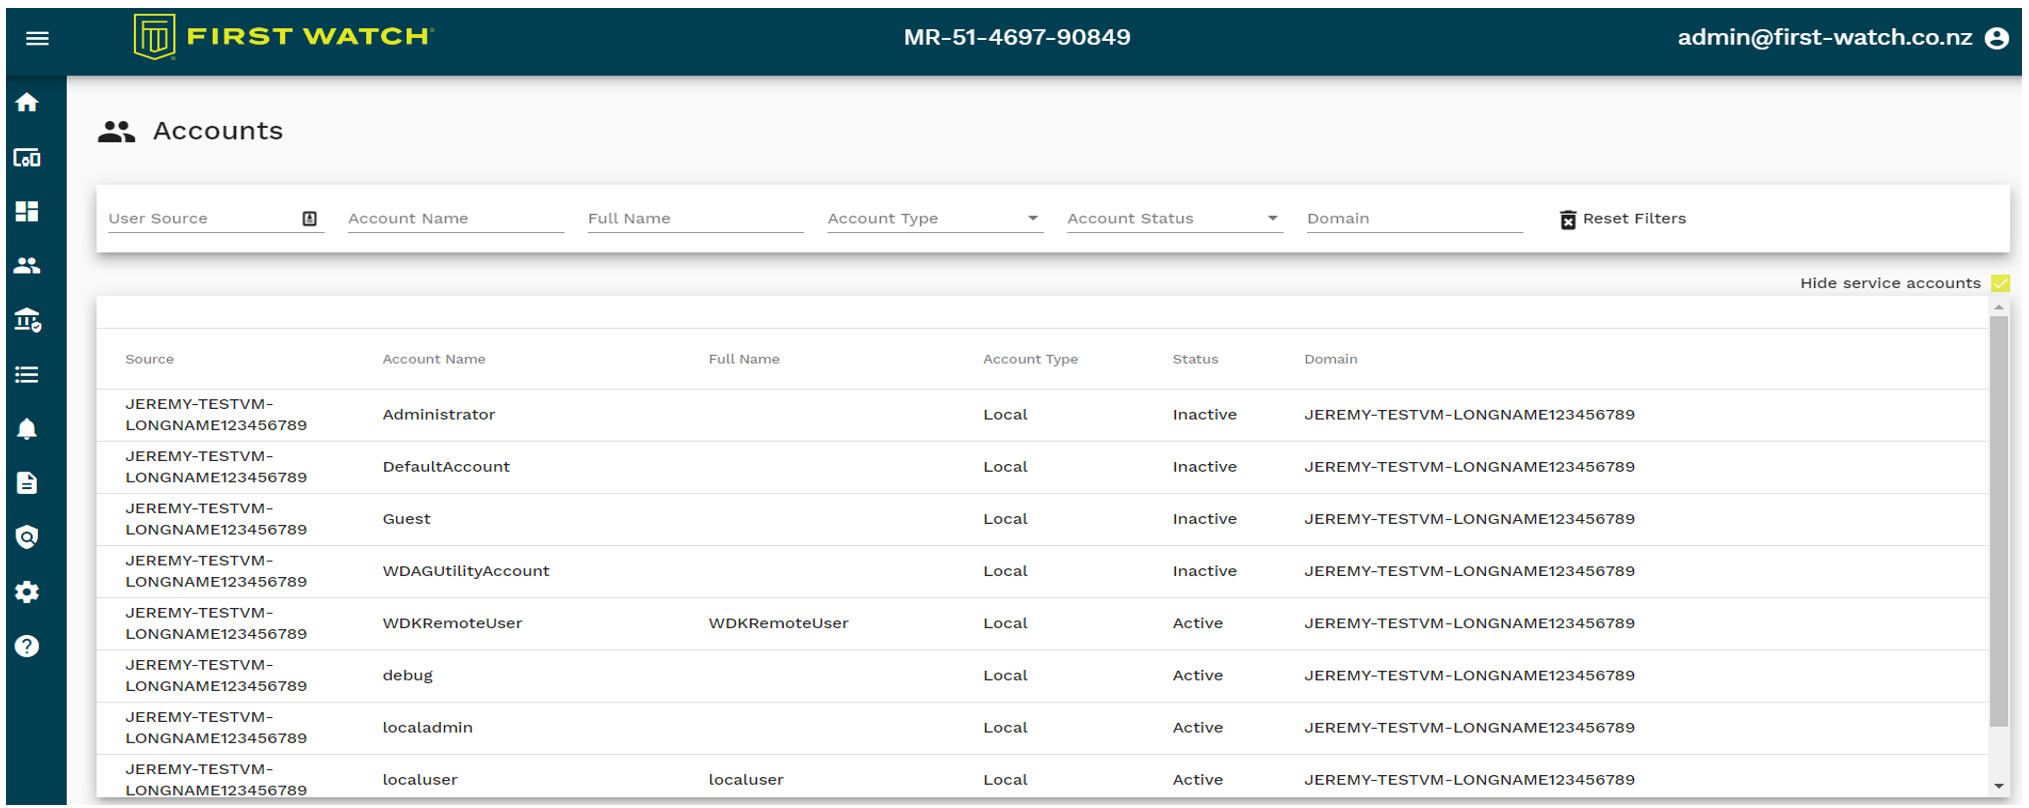
Task: Sort by the Account Name column header
Action: [x=433, y=359]
